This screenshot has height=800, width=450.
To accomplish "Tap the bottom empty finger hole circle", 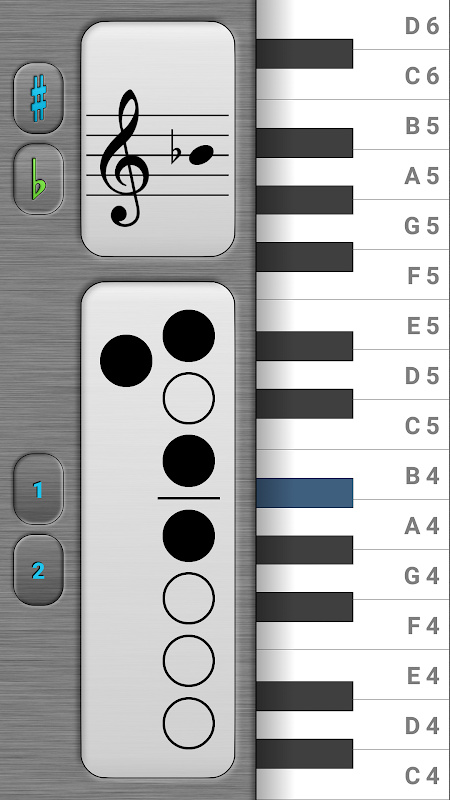I will point(189,723).
